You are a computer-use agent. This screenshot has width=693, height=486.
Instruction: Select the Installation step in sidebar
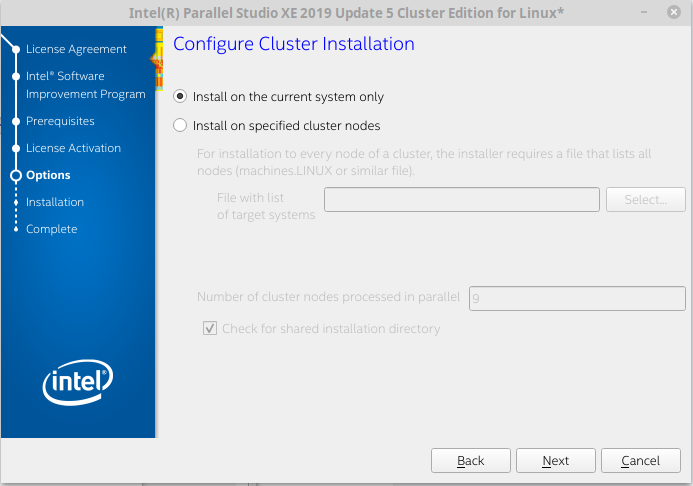point(55,202)
